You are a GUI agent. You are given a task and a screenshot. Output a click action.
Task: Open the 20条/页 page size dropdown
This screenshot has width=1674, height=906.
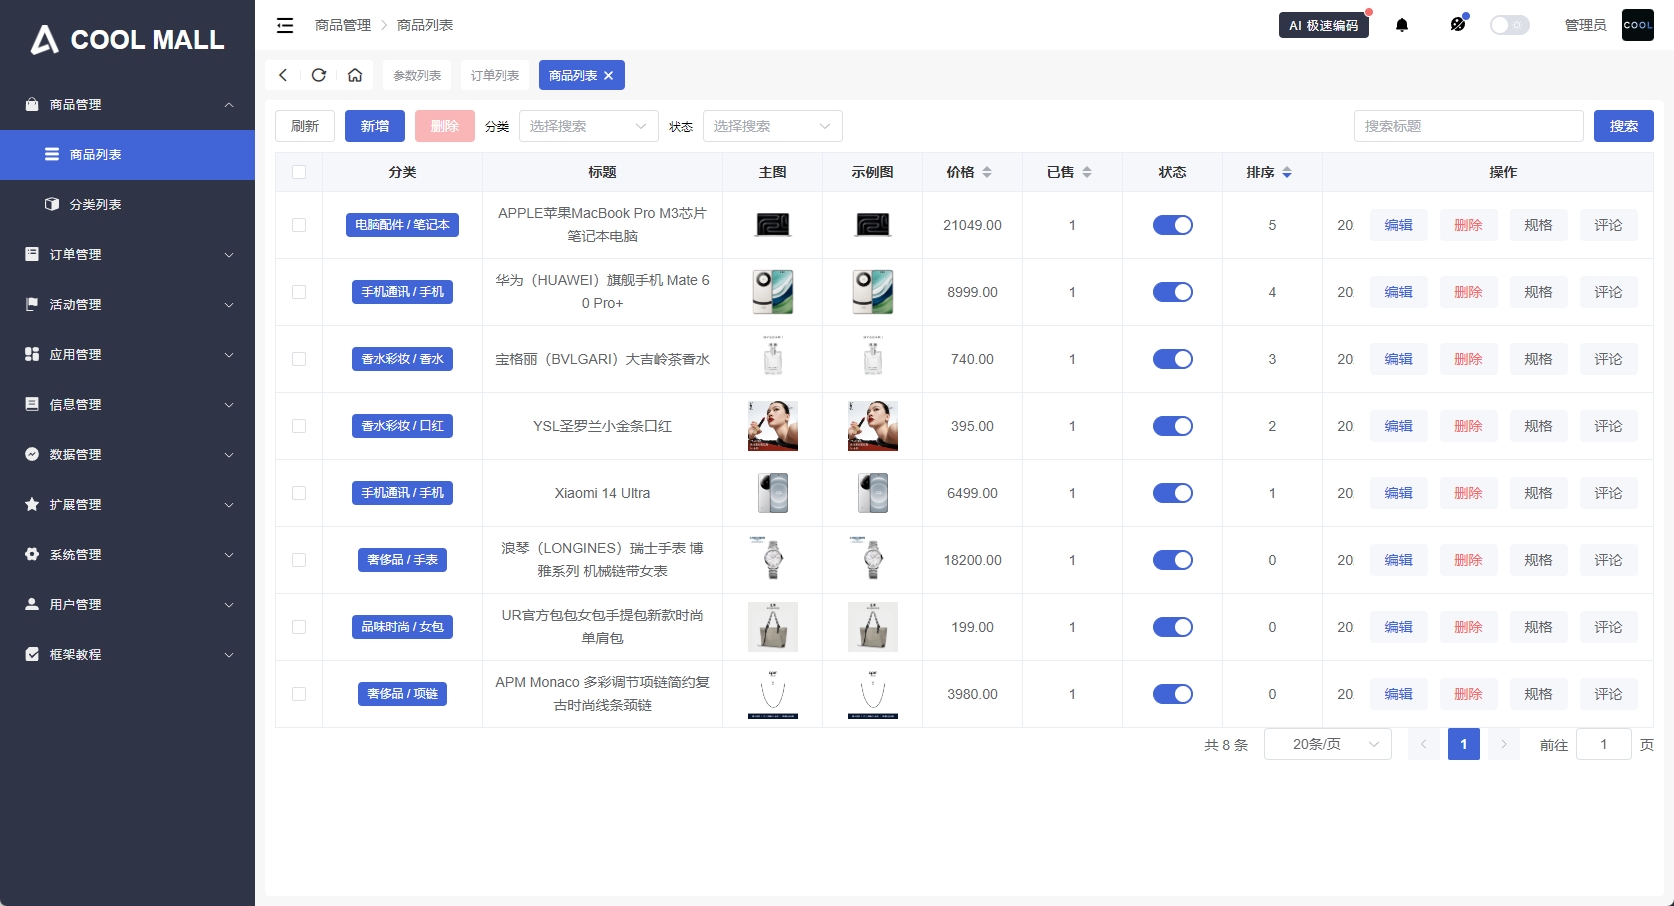click(1328, 744)
